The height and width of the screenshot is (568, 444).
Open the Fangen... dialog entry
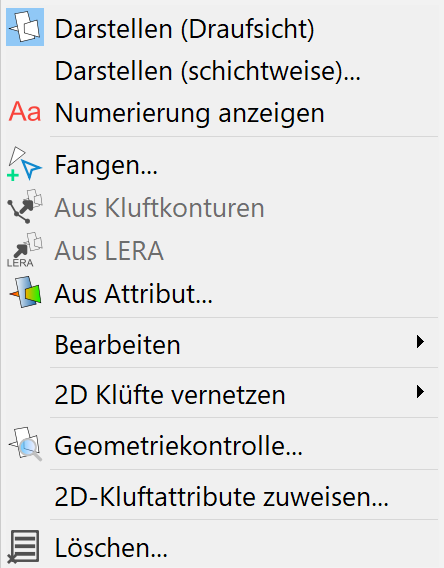(x=106, y=166)
